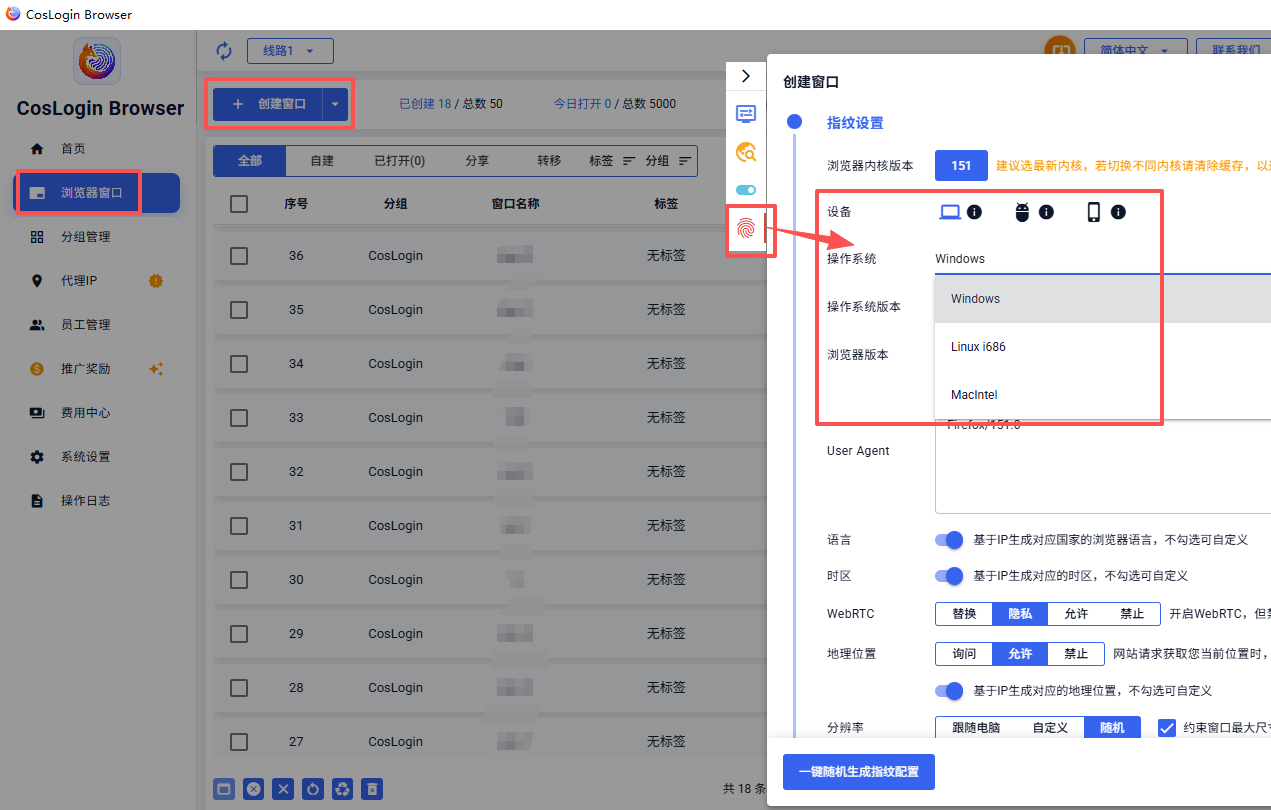The height and width of the screenshot is (810, 1271).
Task: Click the sparkle icon beside 推广奖励
Action: 155,369
